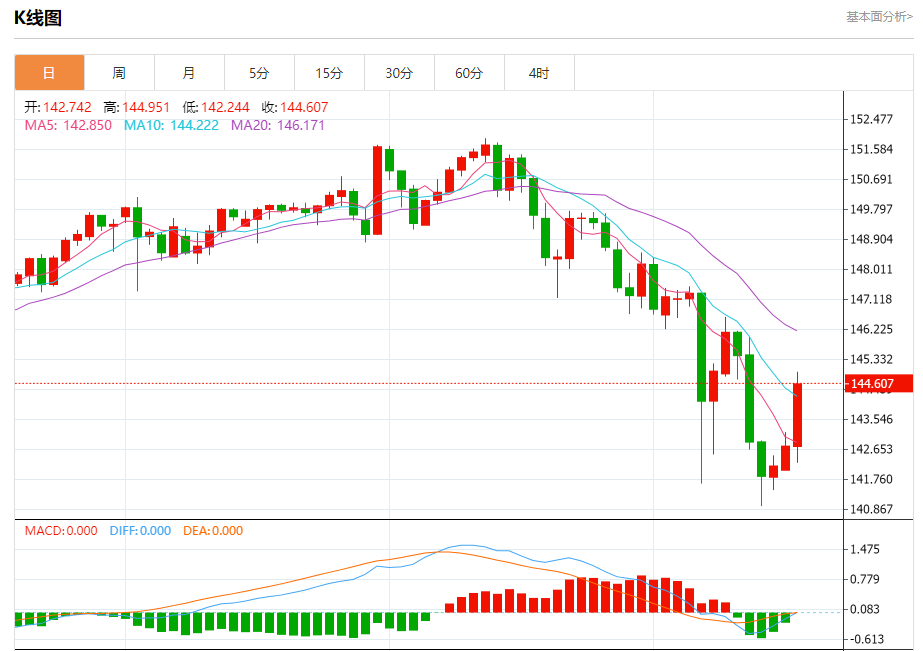Click the 151.584 price axis label
Image resolution: width=923 pixels, height=651 pixels.
tap(871, 149)
